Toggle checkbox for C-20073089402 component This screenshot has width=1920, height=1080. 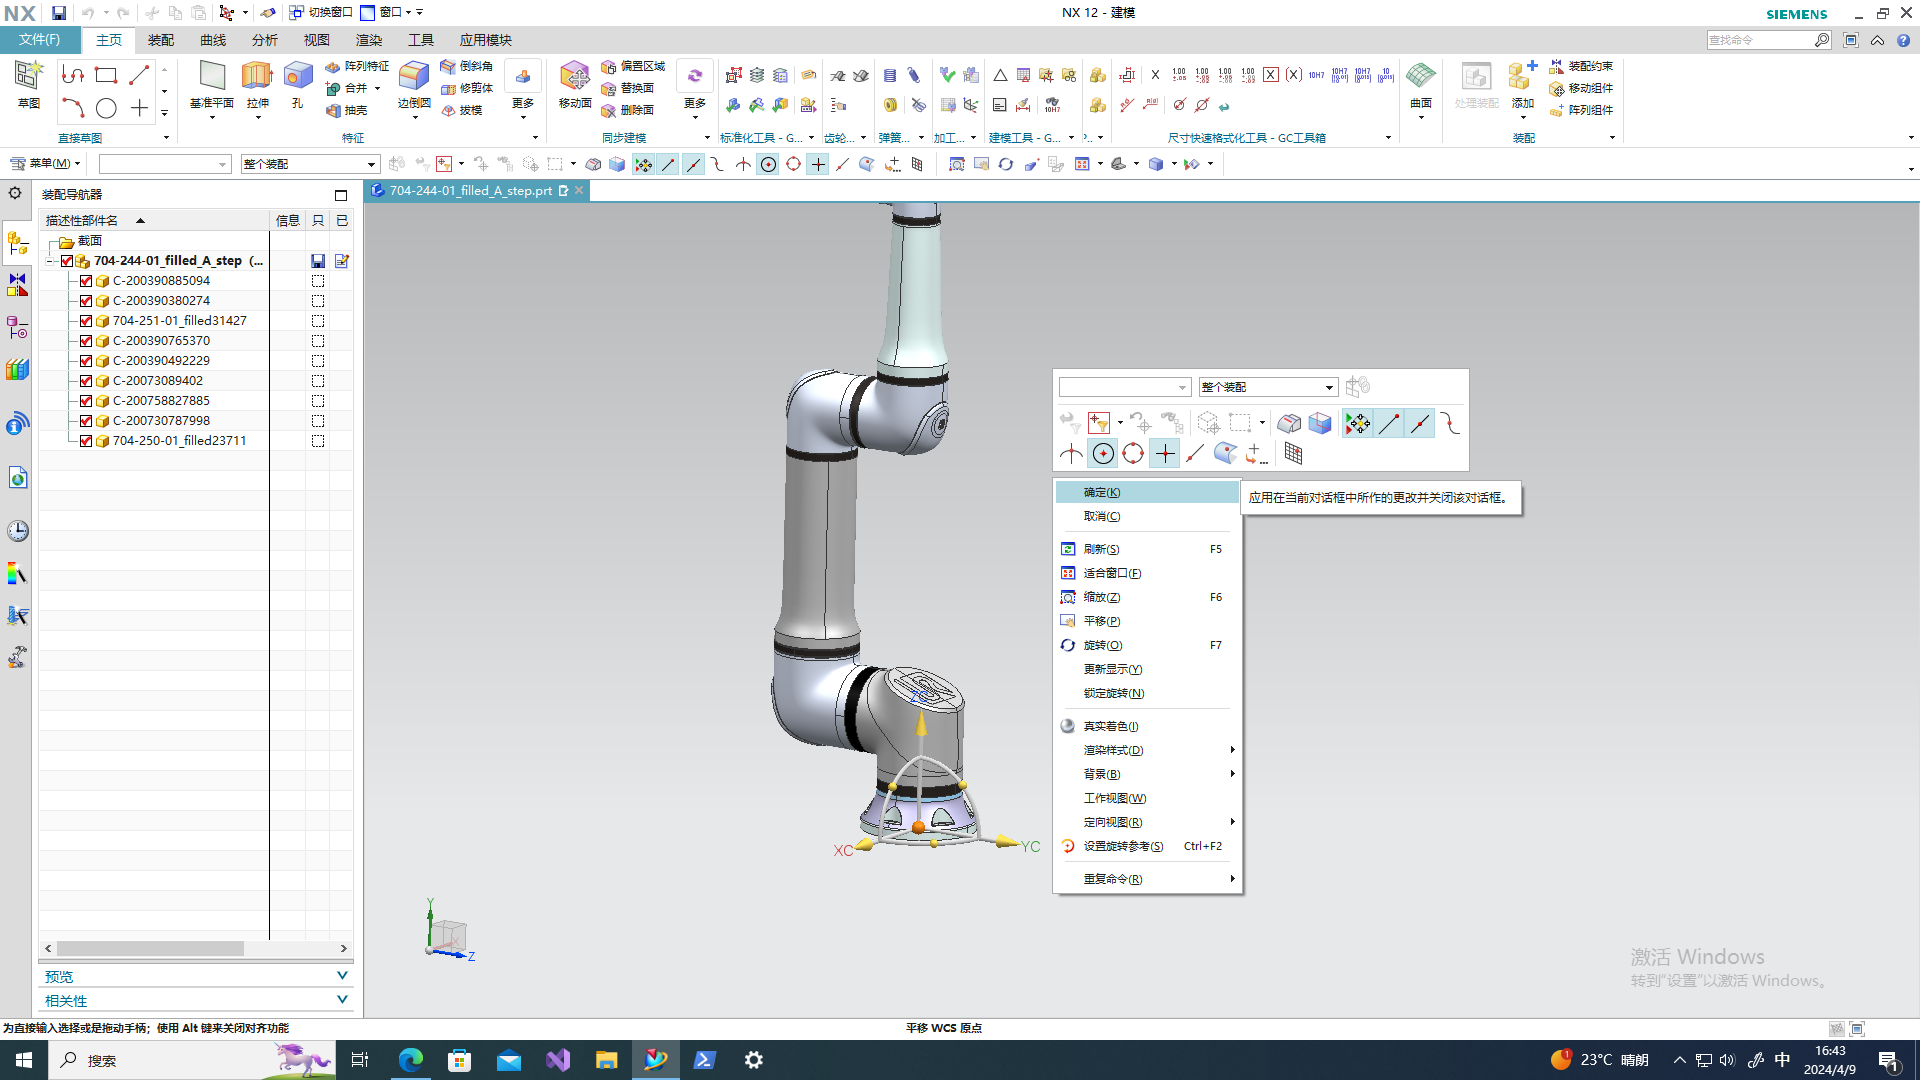86,381
